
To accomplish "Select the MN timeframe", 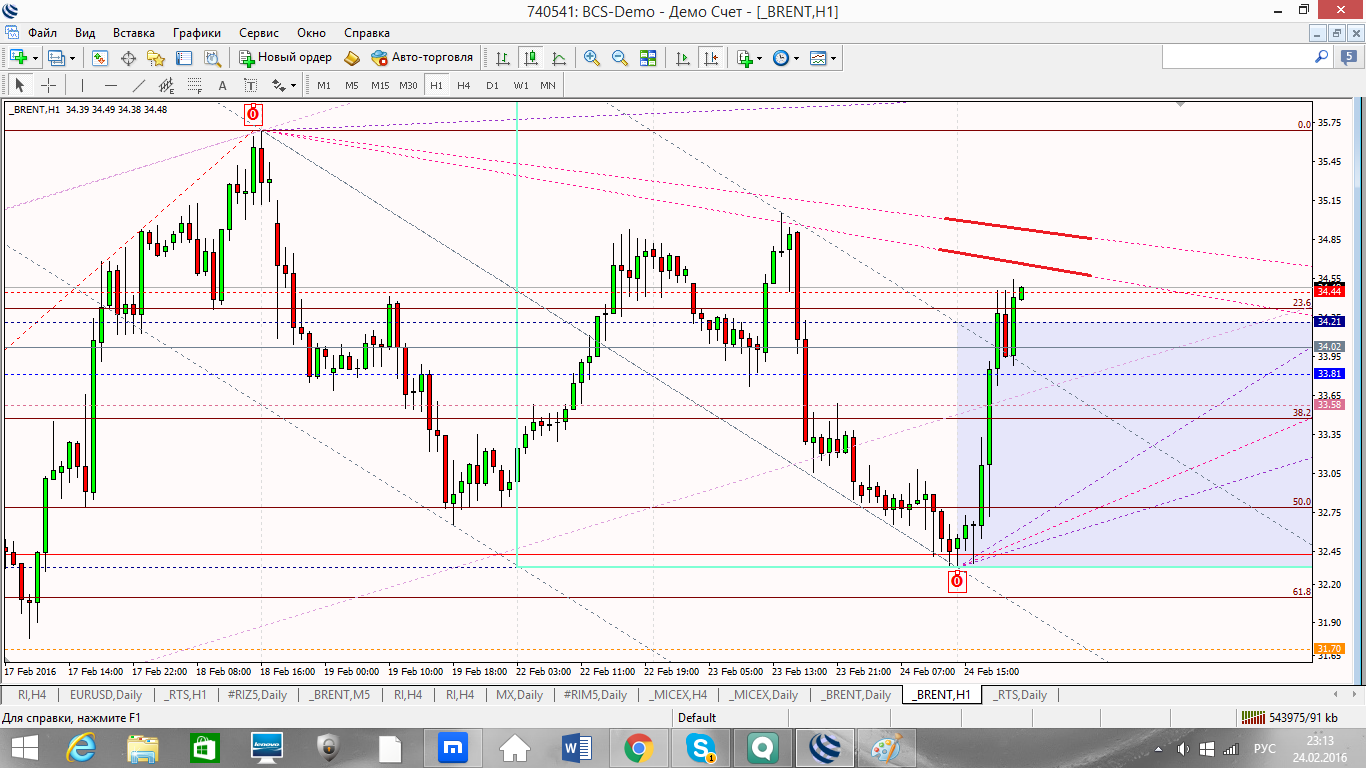I will [x=548, y=85].
